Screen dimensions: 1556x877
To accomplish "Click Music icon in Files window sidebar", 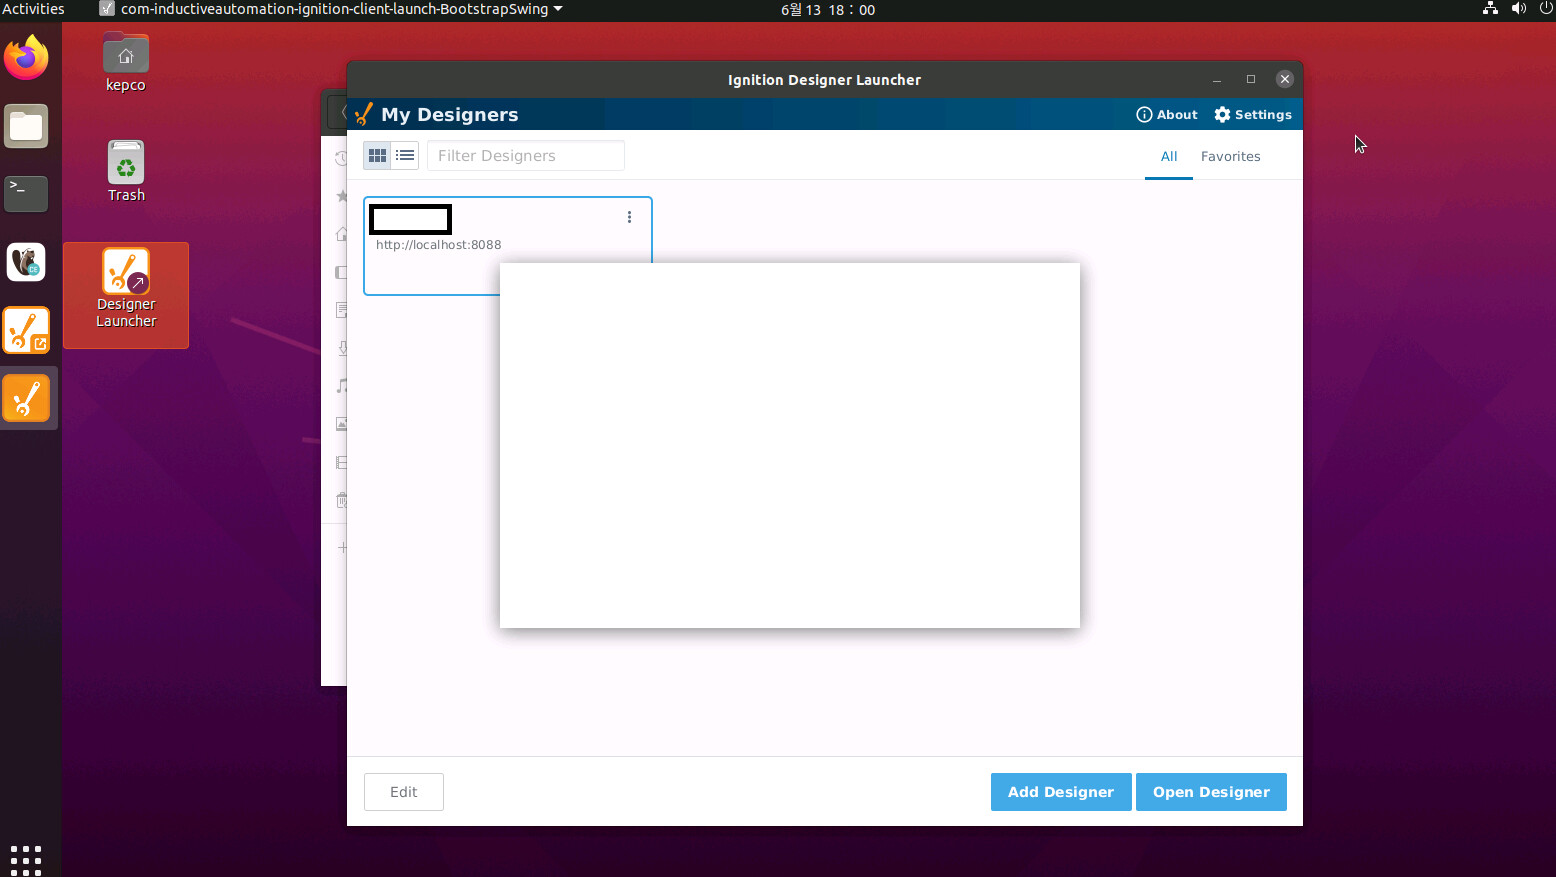I will 341,386.
